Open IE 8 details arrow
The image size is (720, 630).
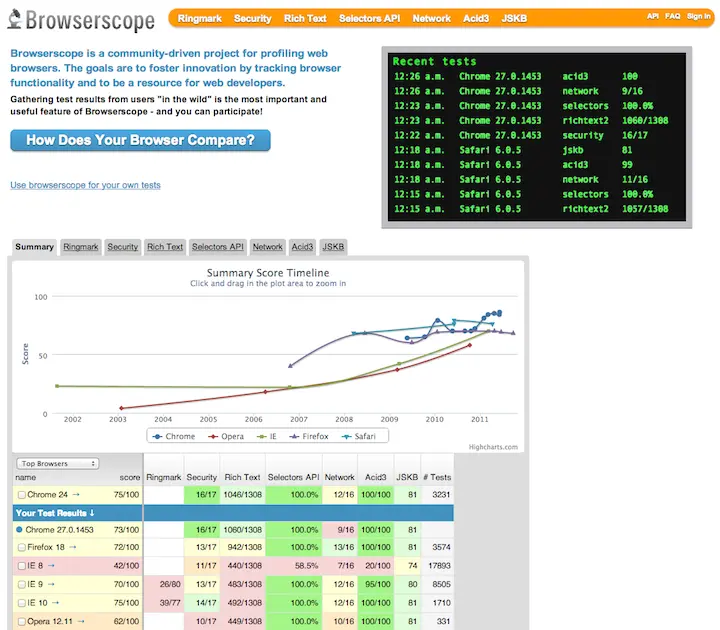[51, 565]
